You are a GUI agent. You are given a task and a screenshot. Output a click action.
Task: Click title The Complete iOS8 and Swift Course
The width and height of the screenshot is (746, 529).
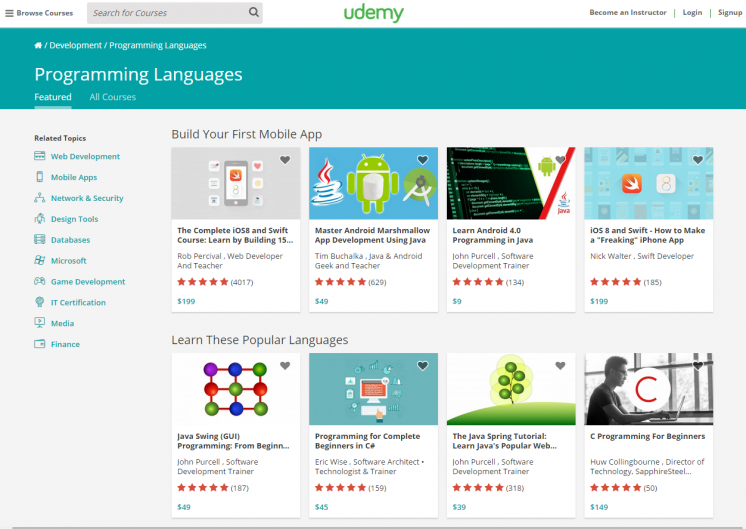coord(235,235)
